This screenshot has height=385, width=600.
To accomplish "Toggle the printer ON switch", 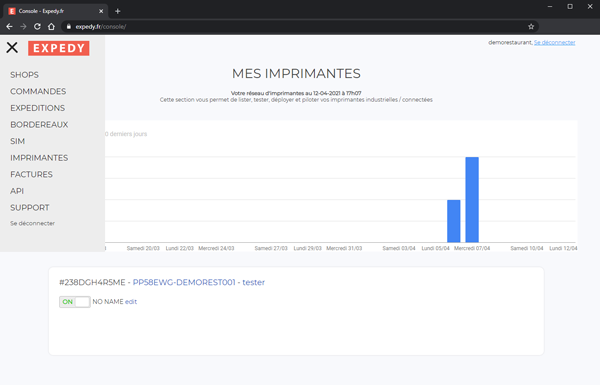I will (75, 302).
